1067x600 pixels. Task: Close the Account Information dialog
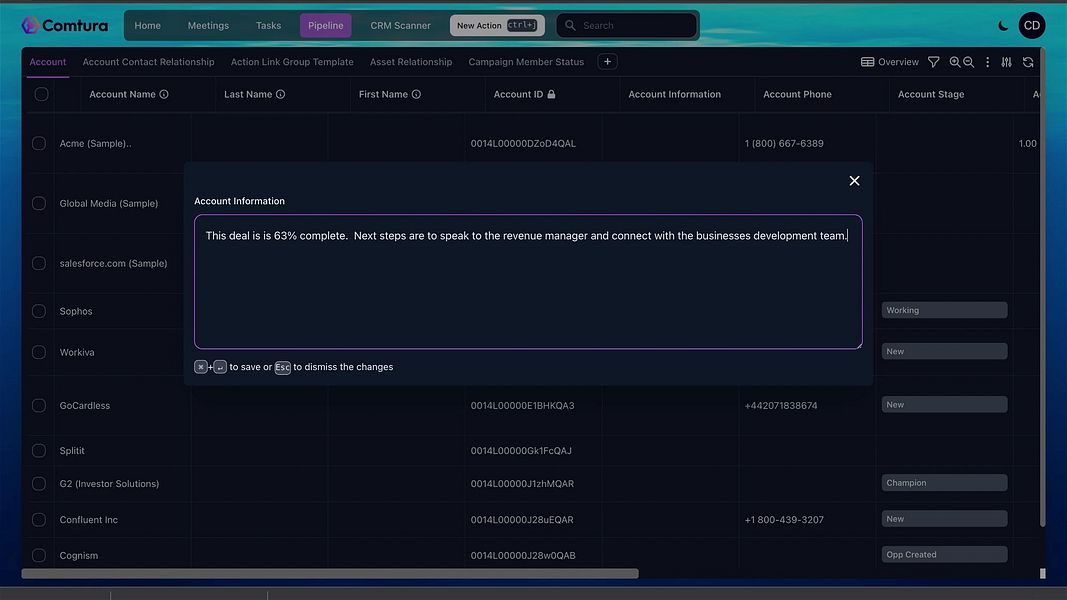click(854, 181)
